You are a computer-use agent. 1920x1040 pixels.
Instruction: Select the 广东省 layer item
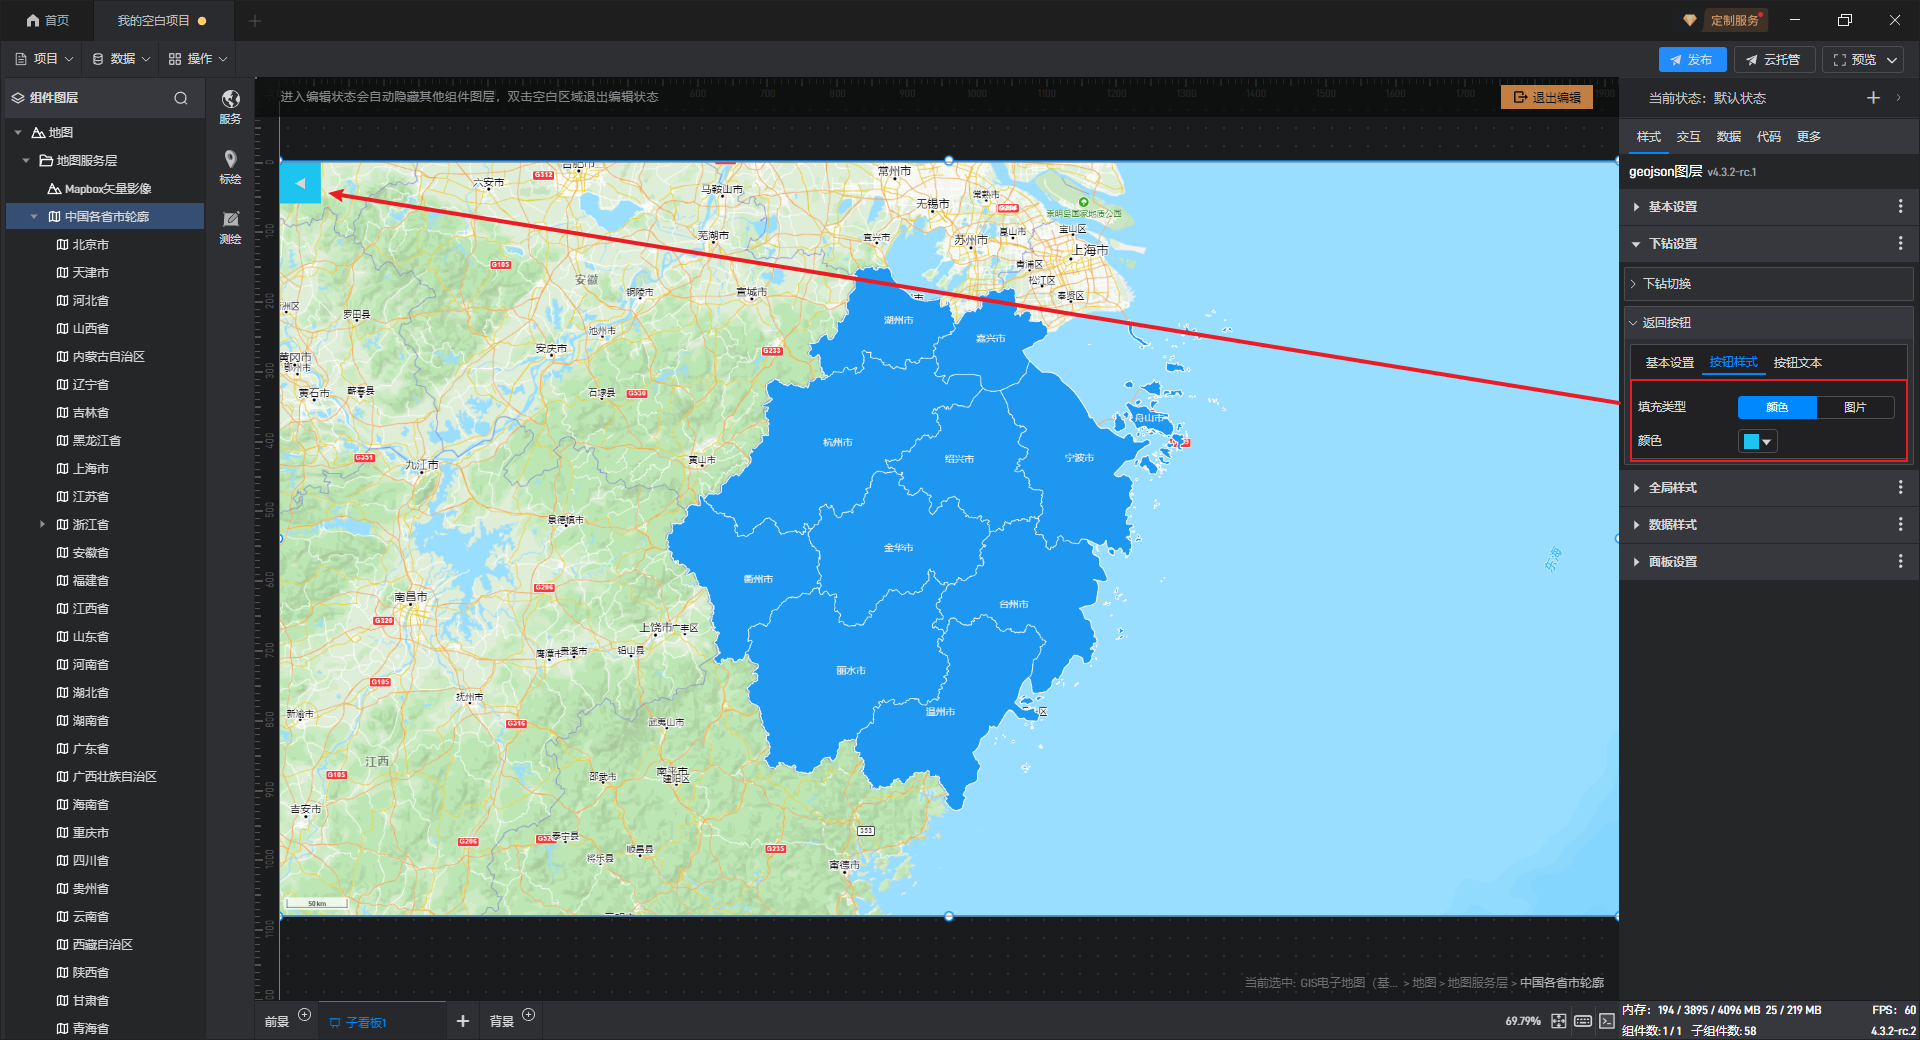(90, 748)
